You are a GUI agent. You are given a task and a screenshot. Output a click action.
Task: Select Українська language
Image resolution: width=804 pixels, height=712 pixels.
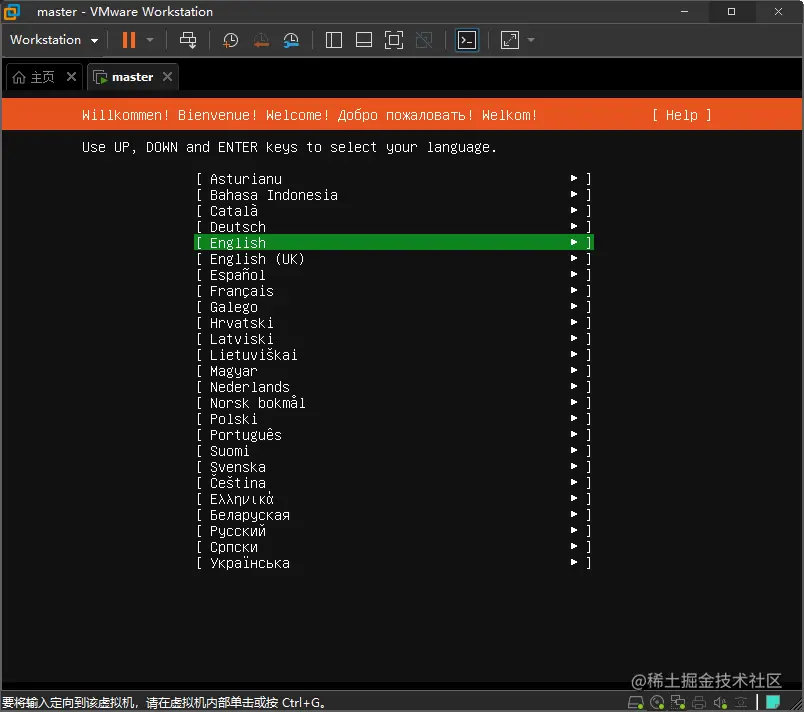coord(394,563)
